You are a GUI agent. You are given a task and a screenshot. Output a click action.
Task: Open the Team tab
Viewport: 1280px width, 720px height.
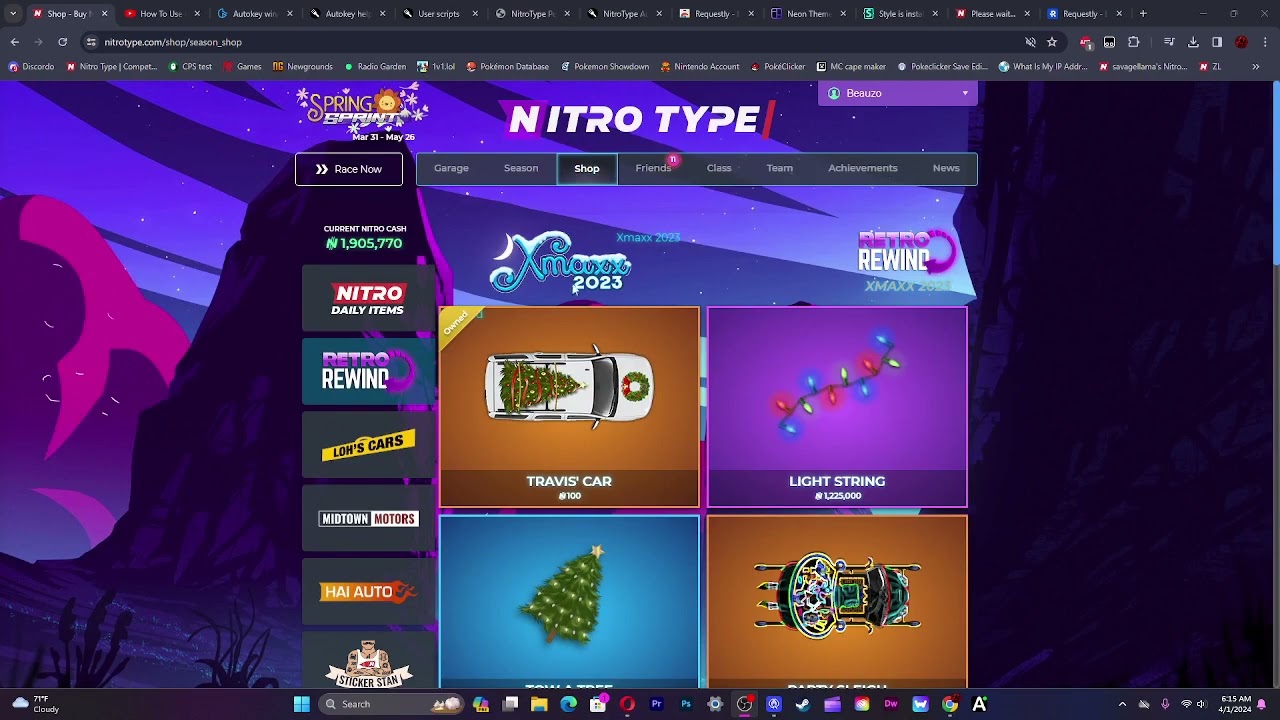pyautogui.click(x=780, y=168)
